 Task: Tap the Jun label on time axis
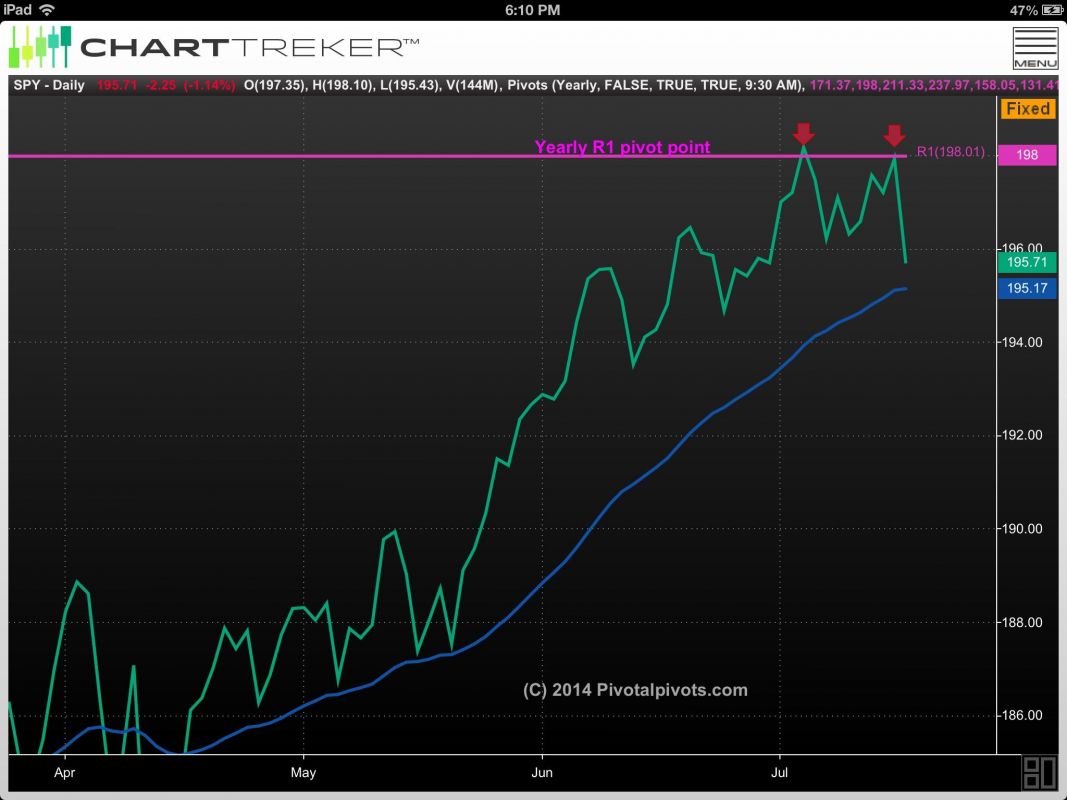[x=541, y=772]
